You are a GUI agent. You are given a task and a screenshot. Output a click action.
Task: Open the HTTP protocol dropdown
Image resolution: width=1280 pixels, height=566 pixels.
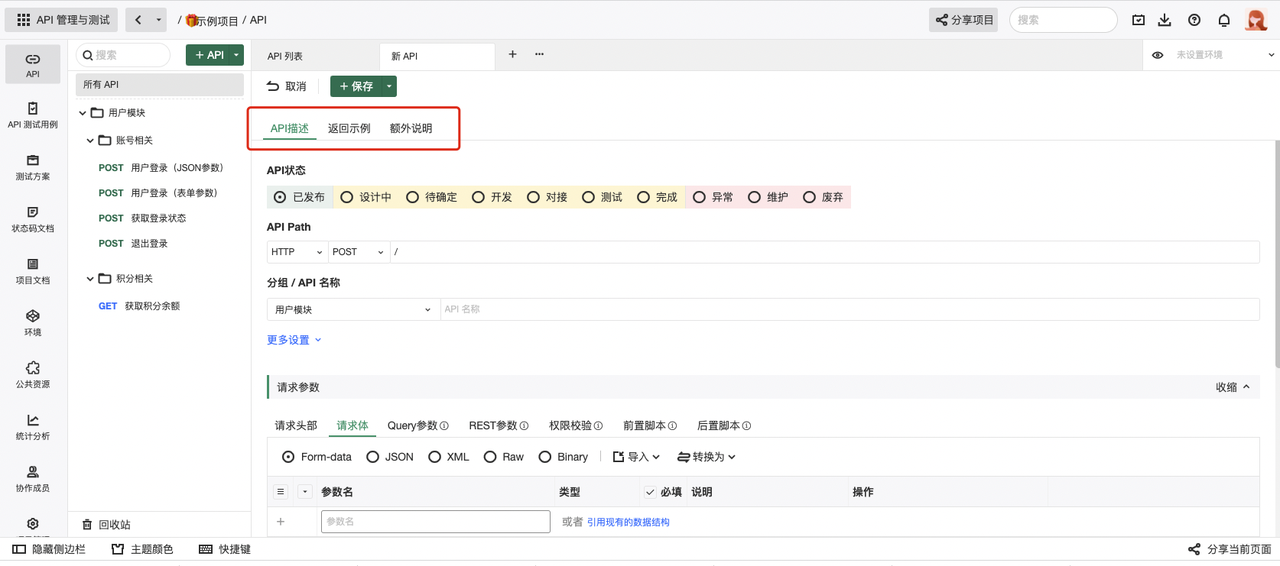(296, 252)
